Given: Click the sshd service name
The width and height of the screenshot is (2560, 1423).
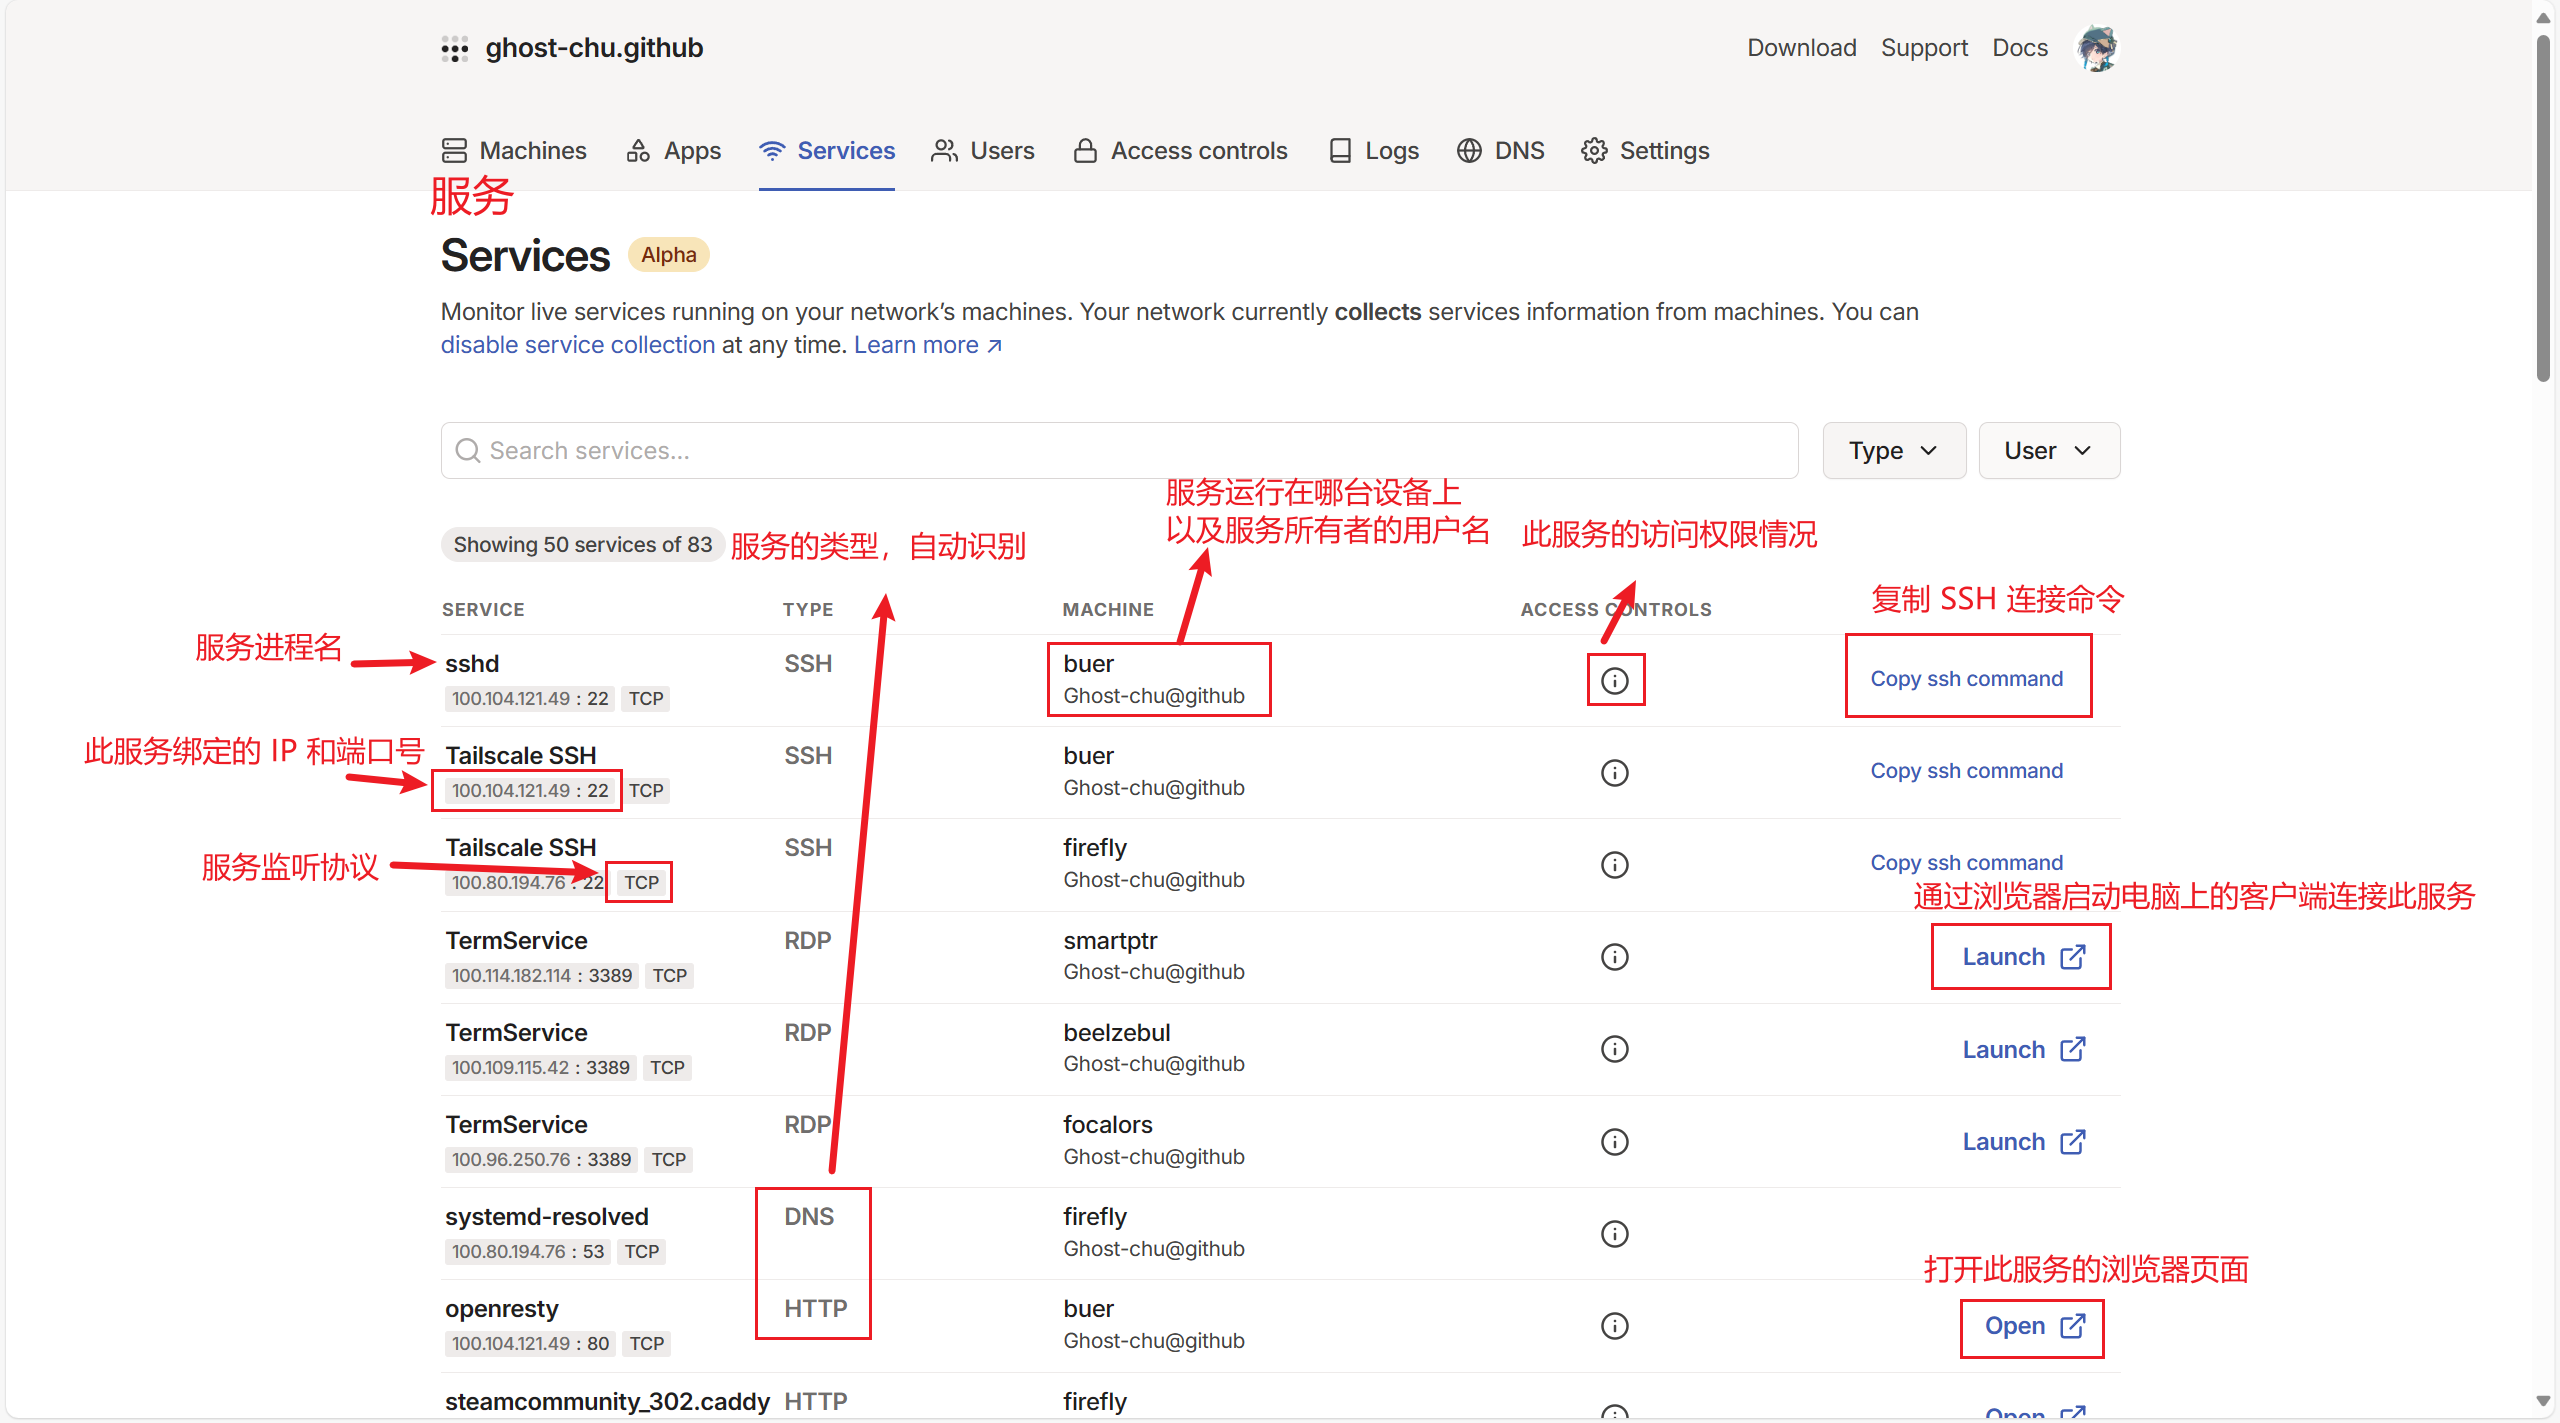Looking at the screenshot, I should click(472, 664).
